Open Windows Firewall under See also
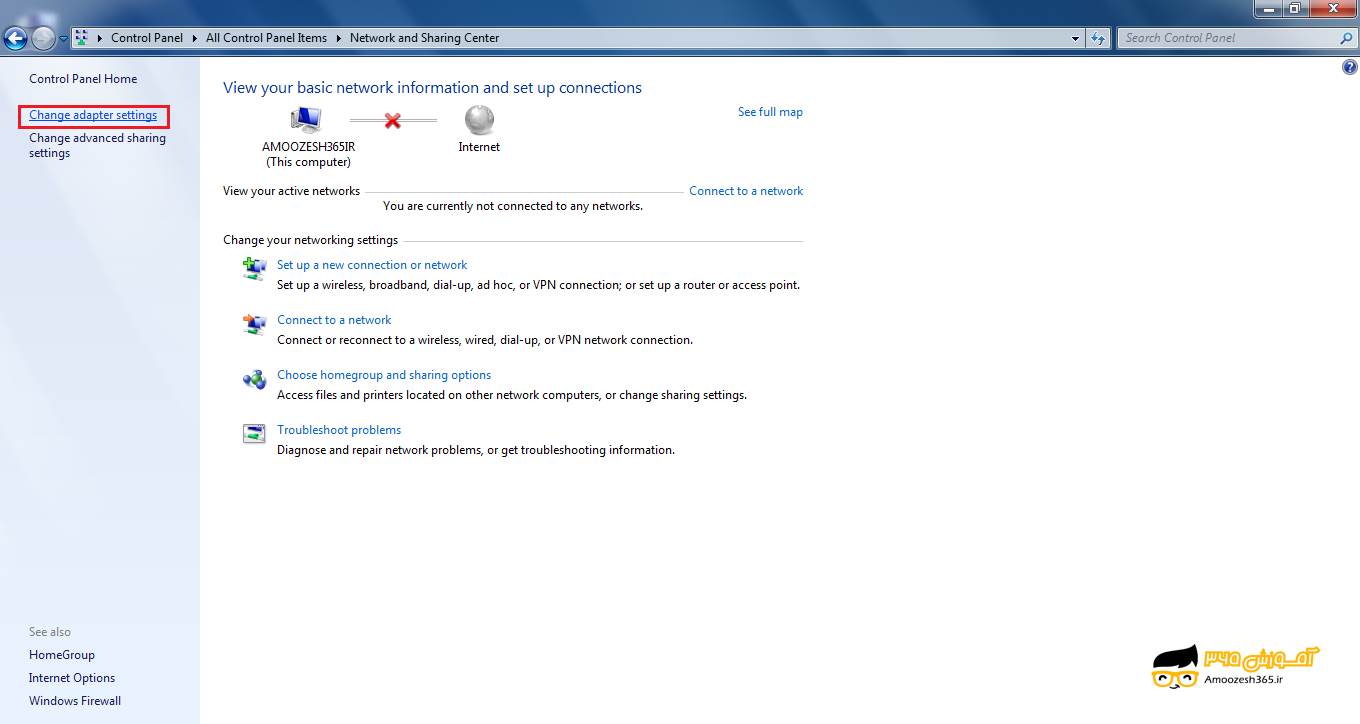The height and width of the screenshot is (724, 1360). click(75, 701)
